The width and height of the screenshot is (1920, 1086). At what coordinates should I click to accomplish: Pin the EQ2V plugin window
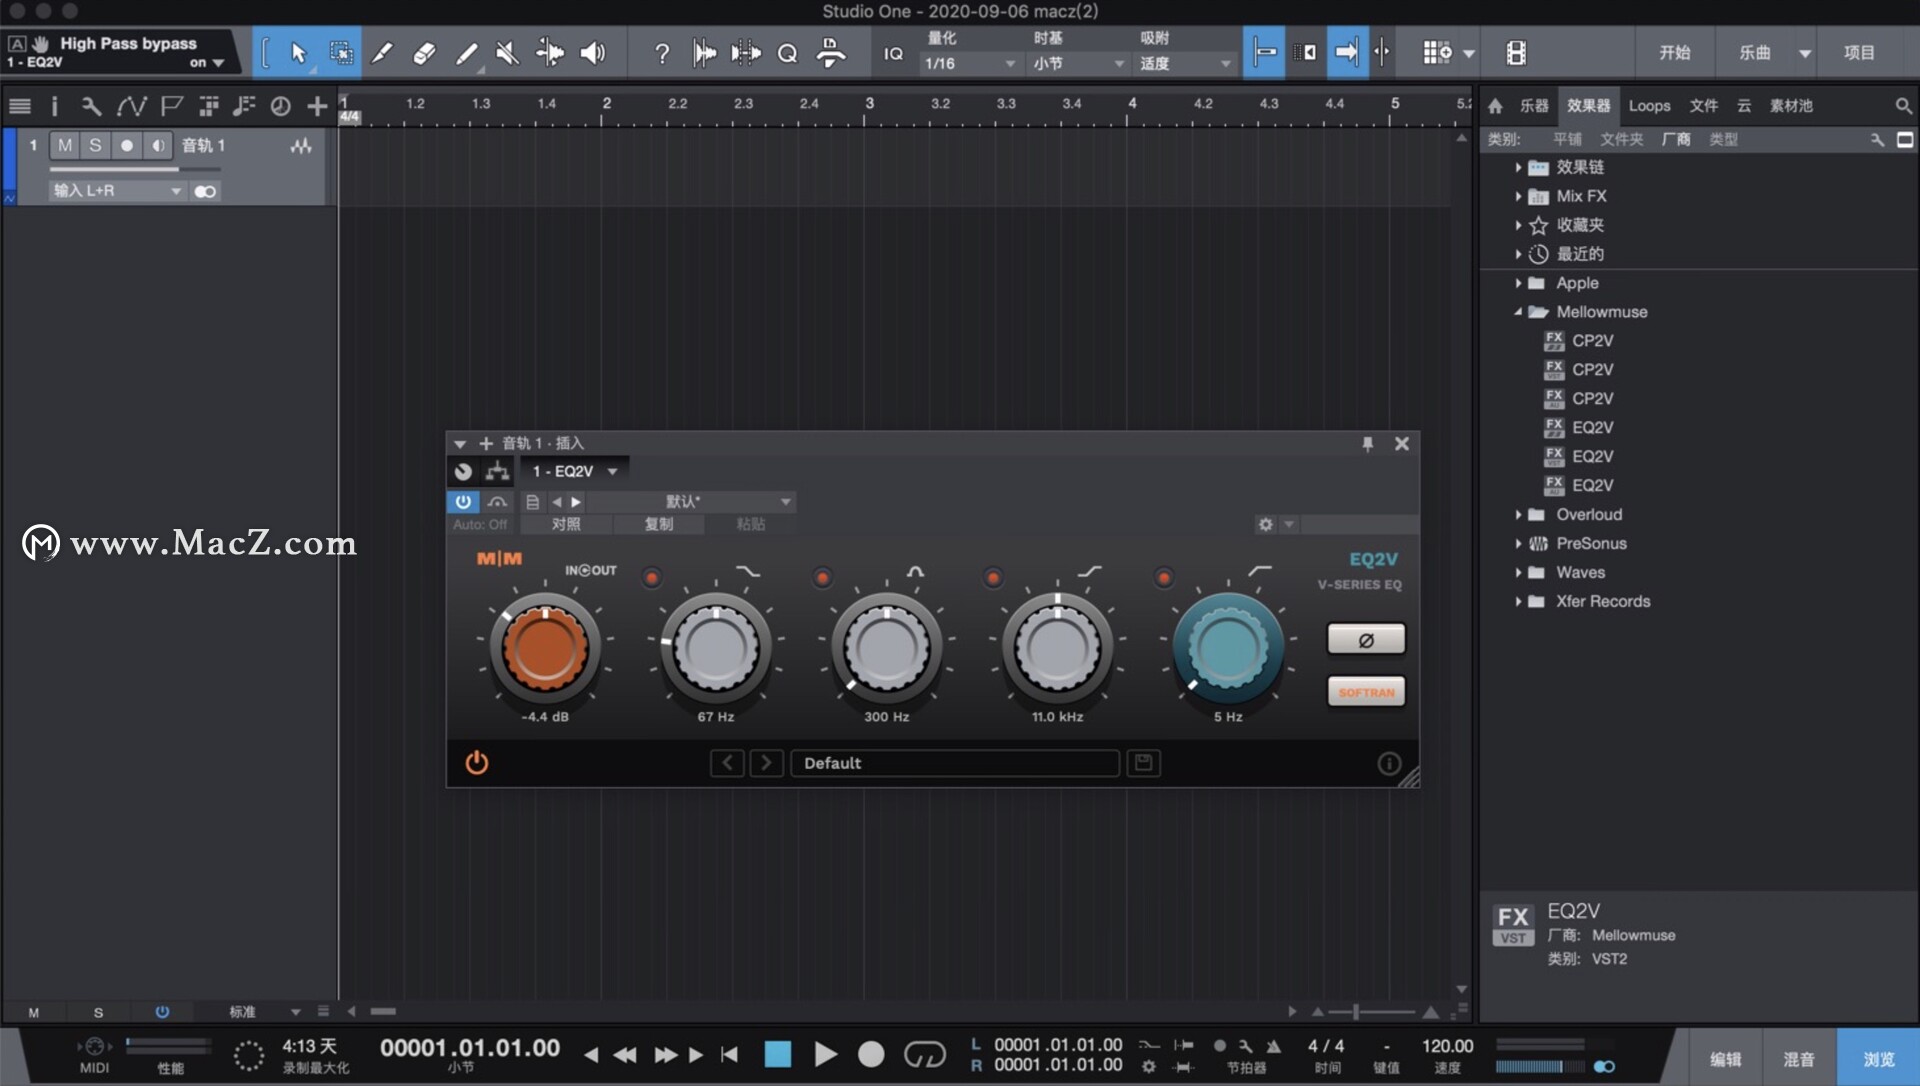1367,443
